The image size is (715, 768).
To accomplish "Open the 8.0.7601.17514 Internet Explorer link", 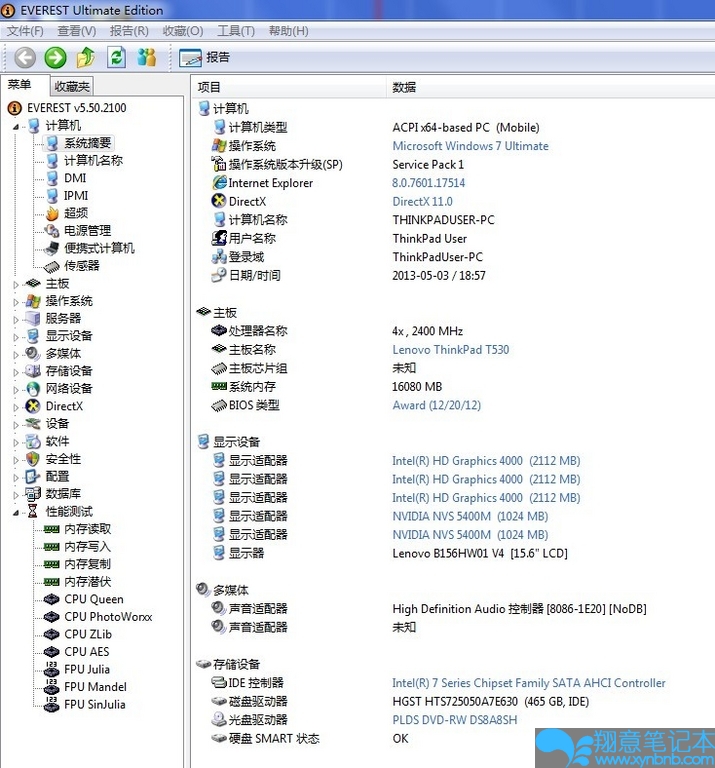I will [429, 183].
